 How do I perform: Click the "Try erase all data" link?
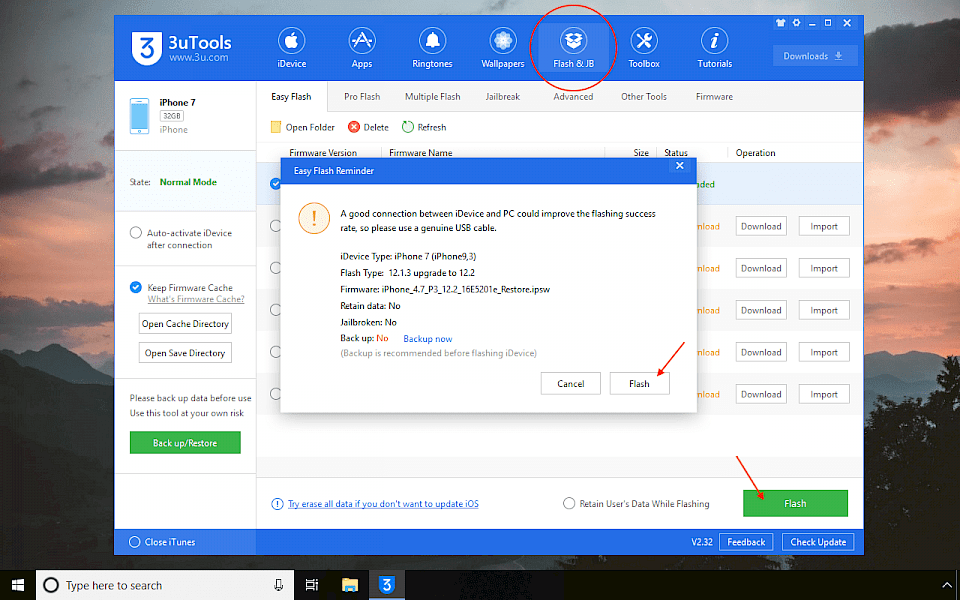(x=383, y=504)
